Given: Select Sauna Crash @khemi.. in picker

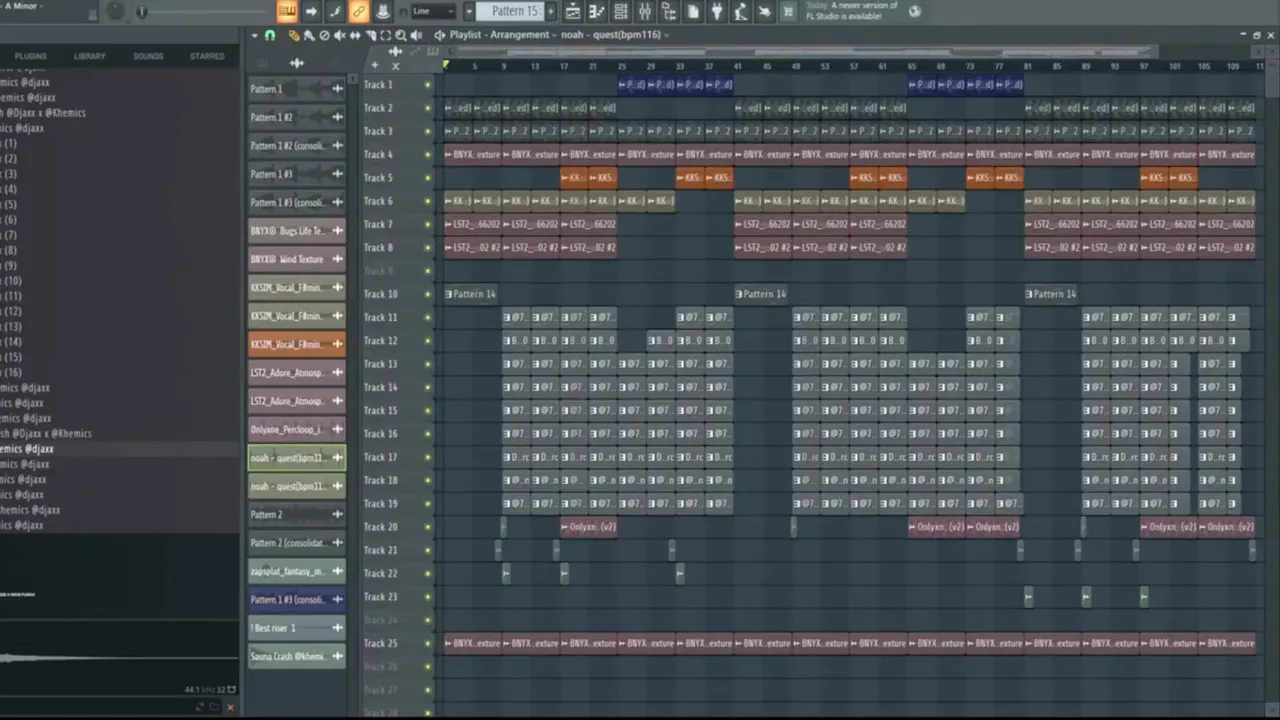Looking at the screenshot, I should pyautogui.click(x=297, y=656).
